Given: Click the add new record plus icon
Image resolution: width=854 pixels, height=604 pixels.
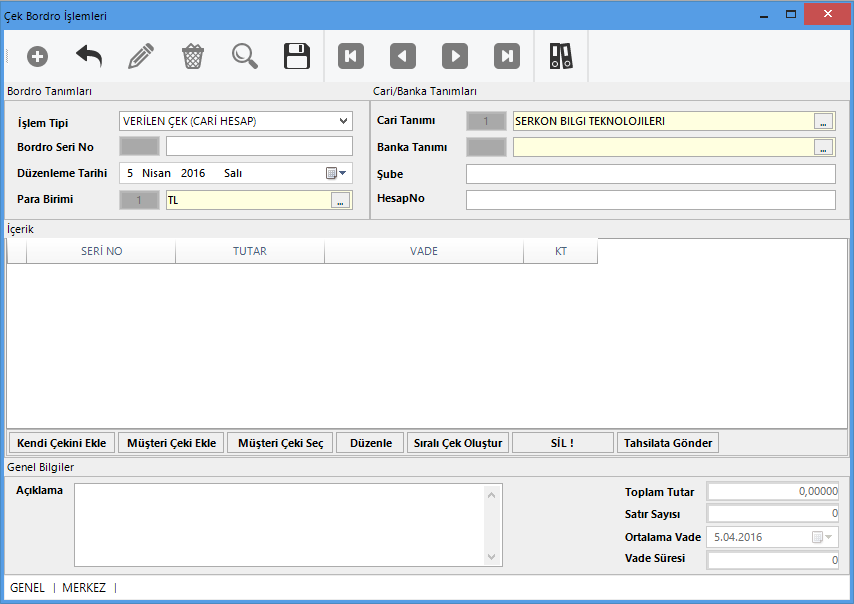Looking at the screenshot, I should click(37, 56).
